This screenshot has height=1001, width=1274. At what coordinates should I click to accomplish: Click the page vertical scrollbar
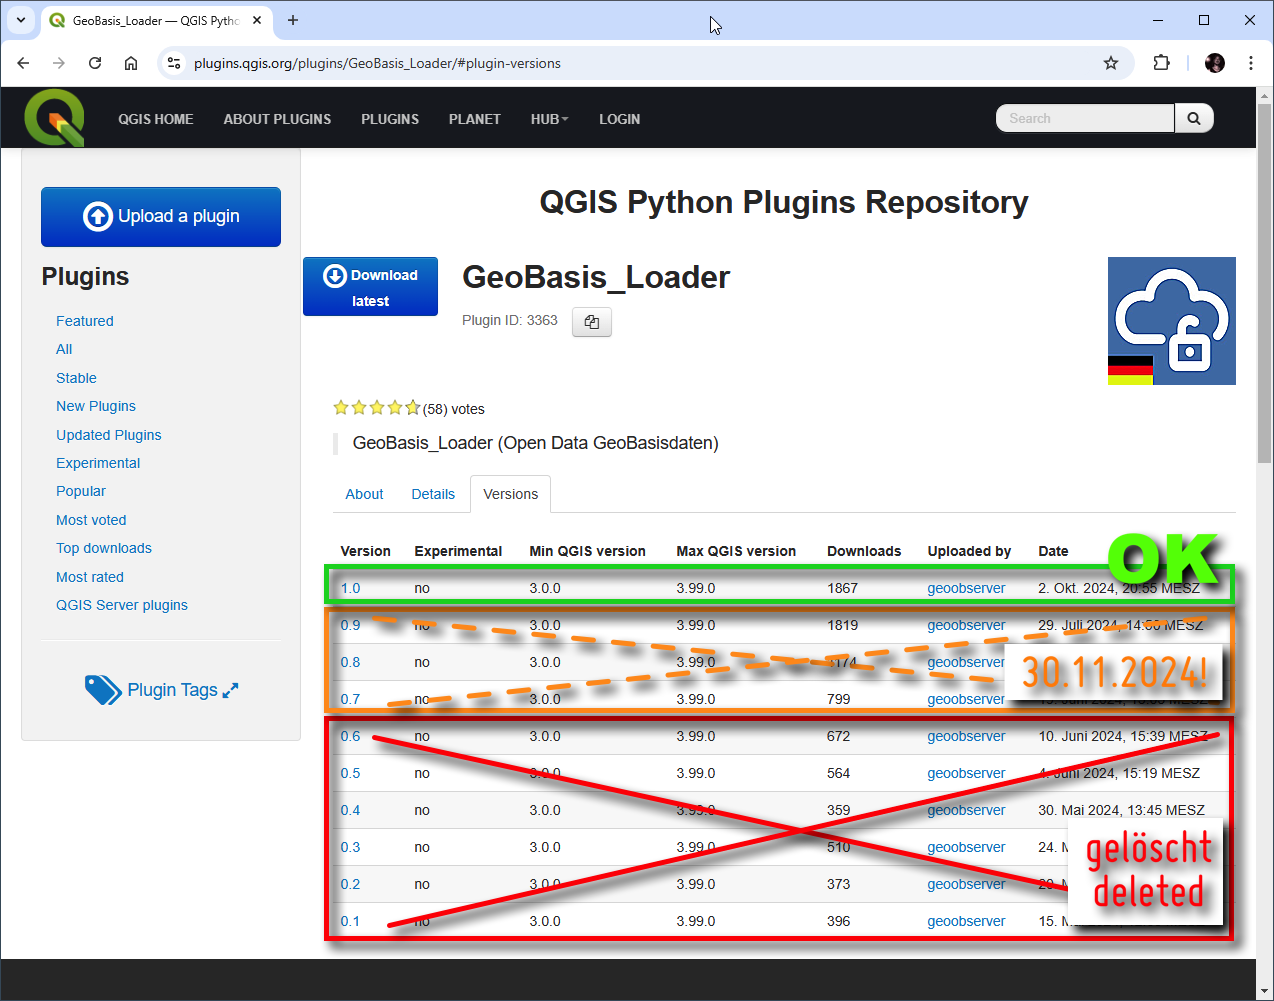pyautogui.click(x=1264, y=300)
